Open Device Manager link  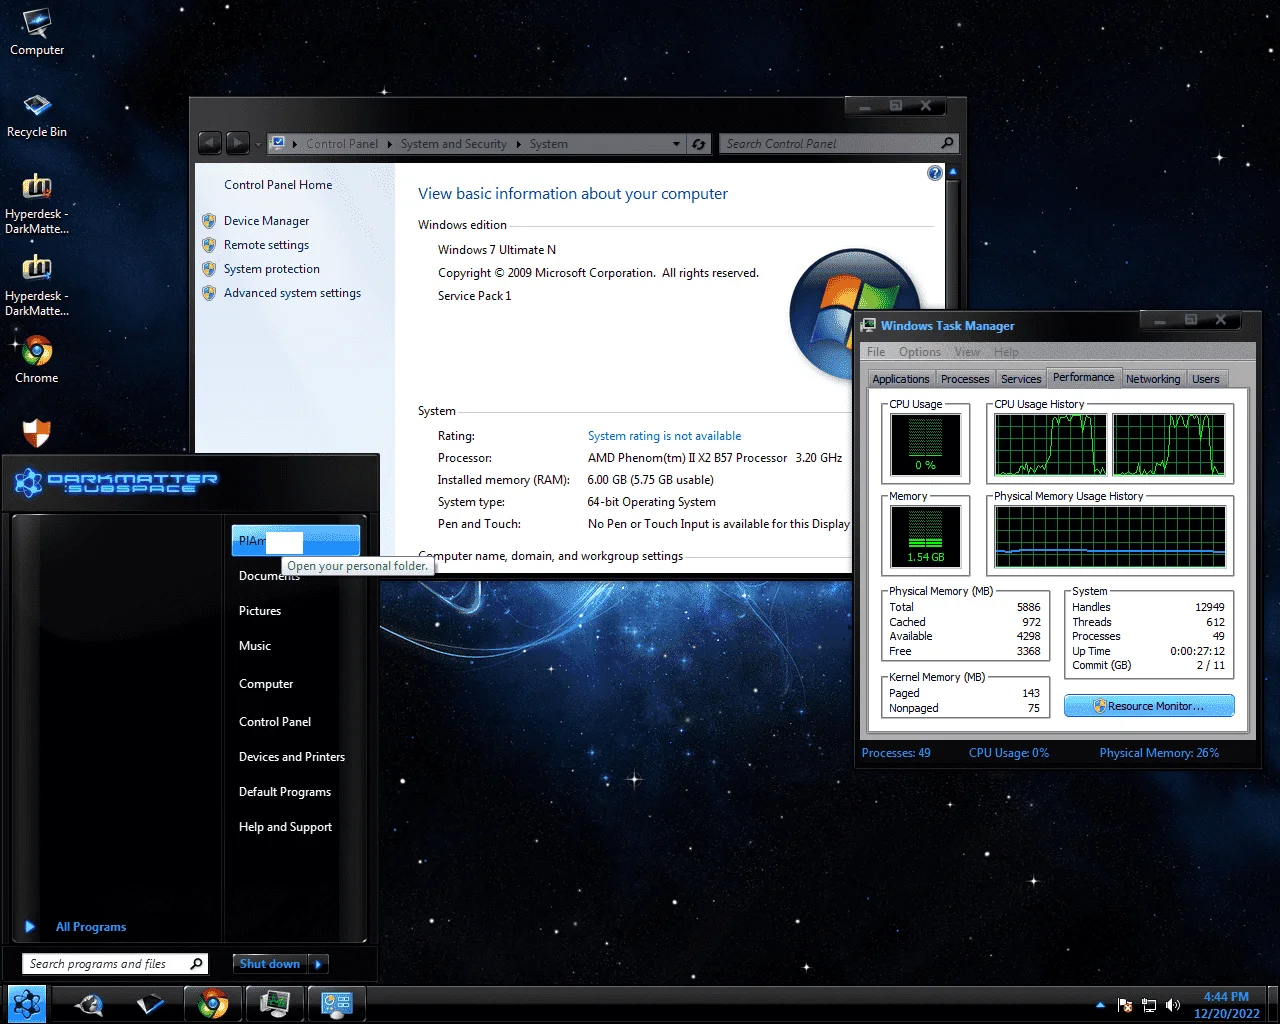266,221
